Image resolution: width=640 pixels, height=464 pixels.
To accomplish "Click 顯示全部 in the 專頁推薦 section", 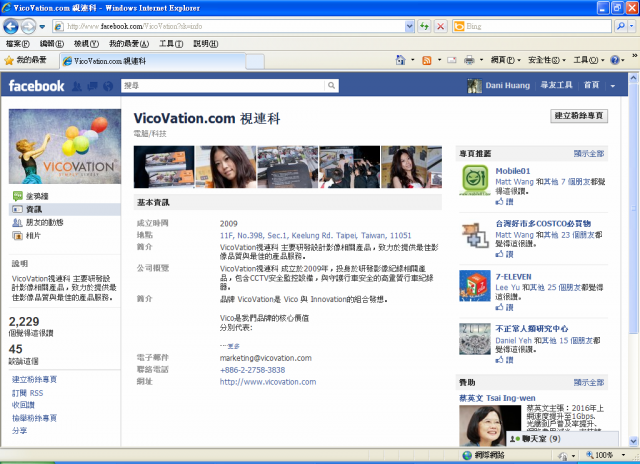I will click(589, 153).
